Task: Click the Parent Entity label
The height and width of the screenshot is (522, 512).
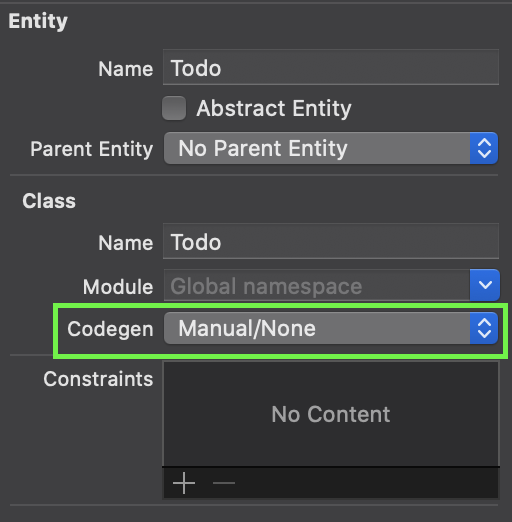Action: [92, 149]
